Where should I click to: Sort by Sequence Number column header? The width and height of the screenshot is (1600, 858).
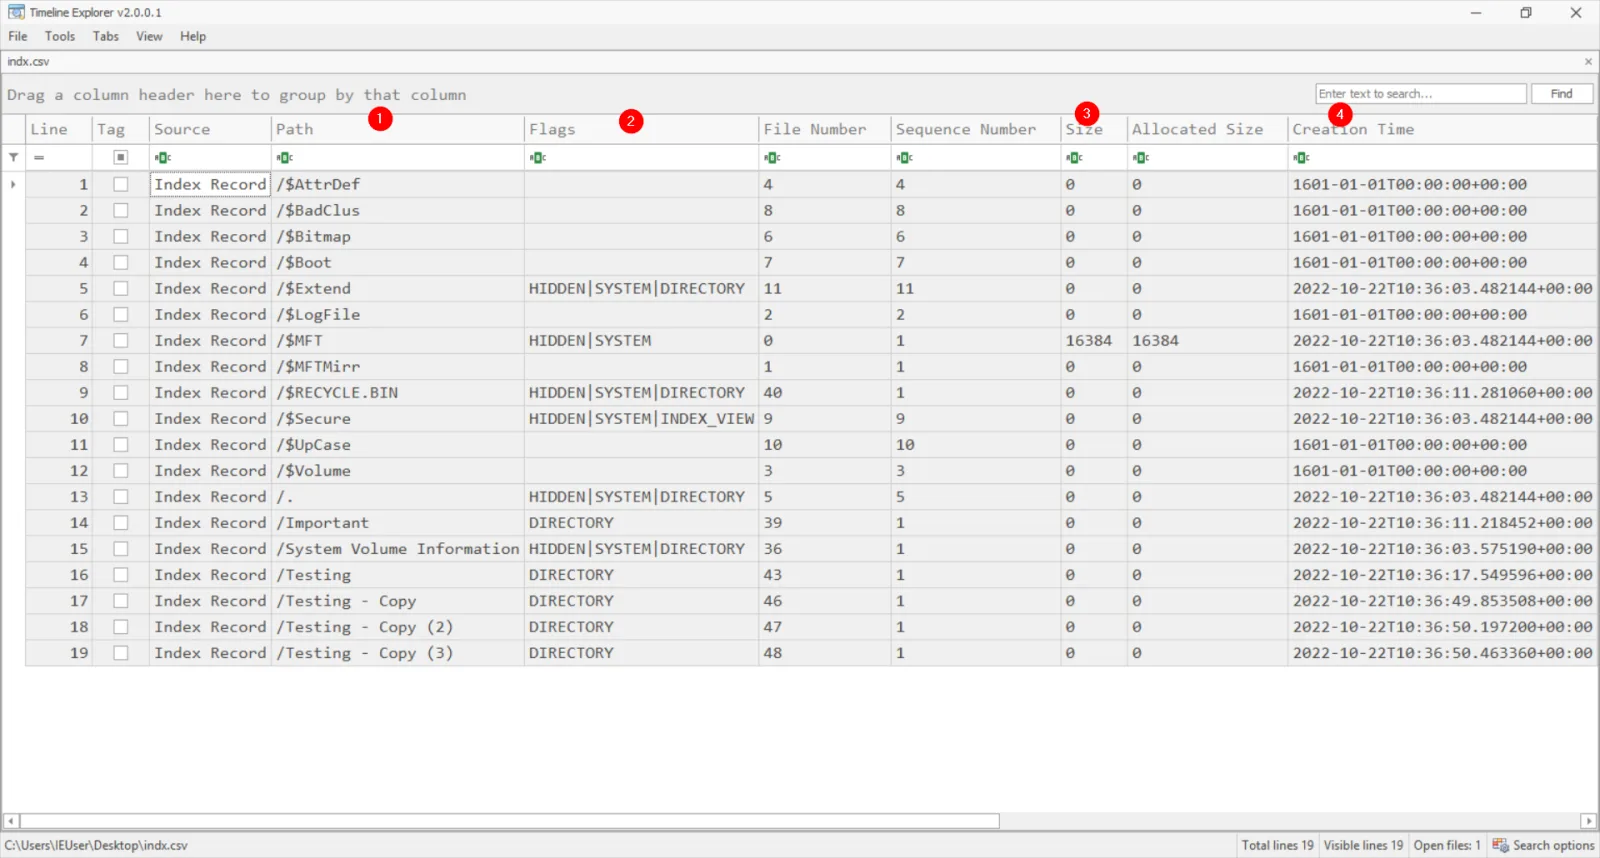pyautogui.click(x=976, y=129)
